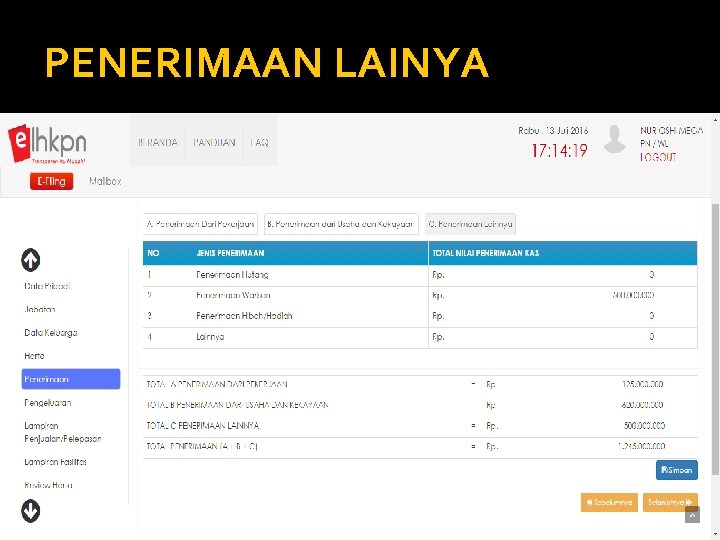The image size is (720, 540).
Task: Open Pengeluaran in sidebar
Action: [47, 403]
